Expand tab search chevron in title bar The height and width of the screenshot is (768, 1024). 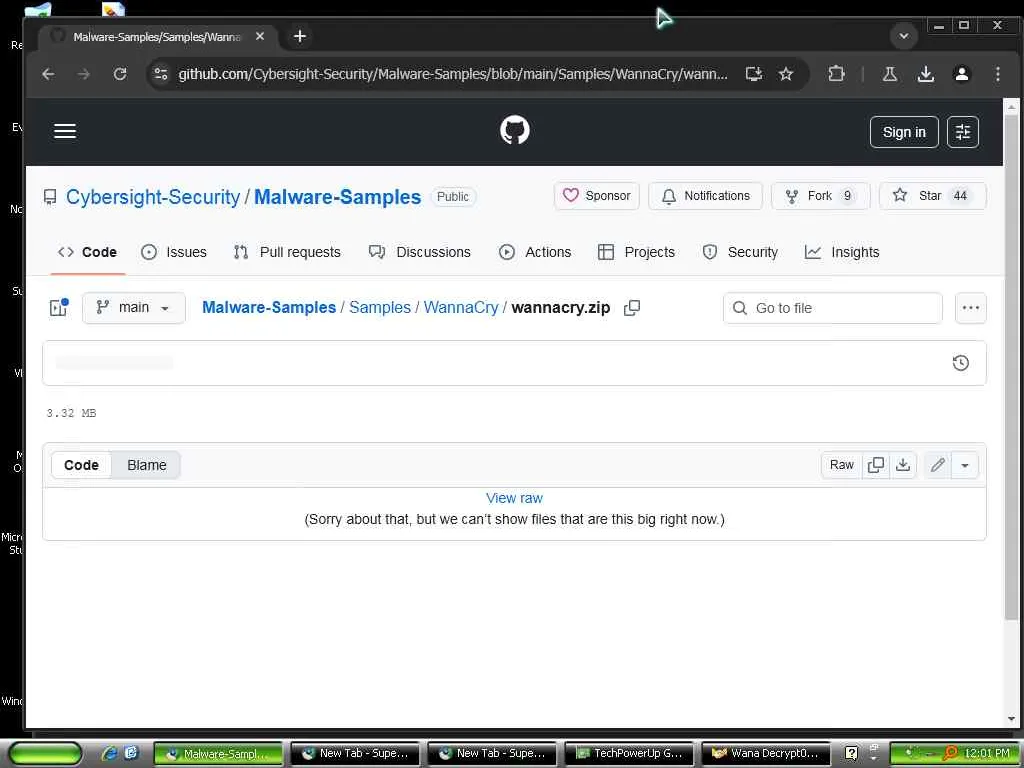pyautogui.click(x=904, y=36)
